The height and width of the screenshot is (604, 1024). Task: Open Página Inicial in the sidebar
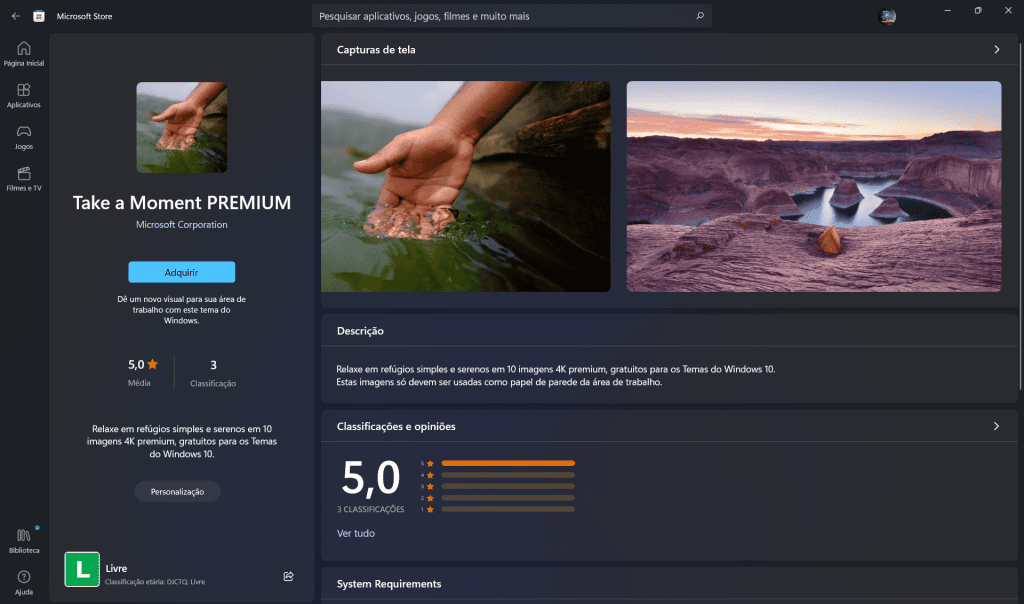coord(24,54)
